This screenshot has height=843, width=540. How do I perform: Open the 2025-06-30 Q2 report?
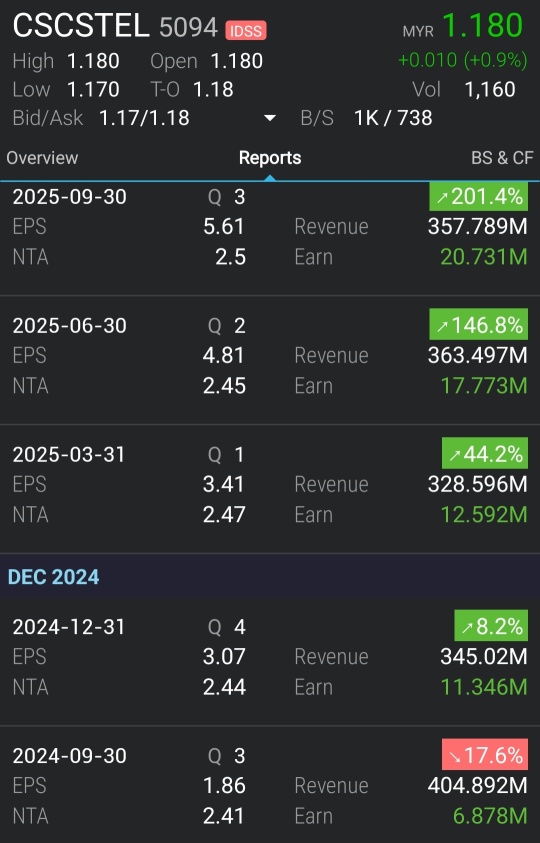(x=270, y=360)
